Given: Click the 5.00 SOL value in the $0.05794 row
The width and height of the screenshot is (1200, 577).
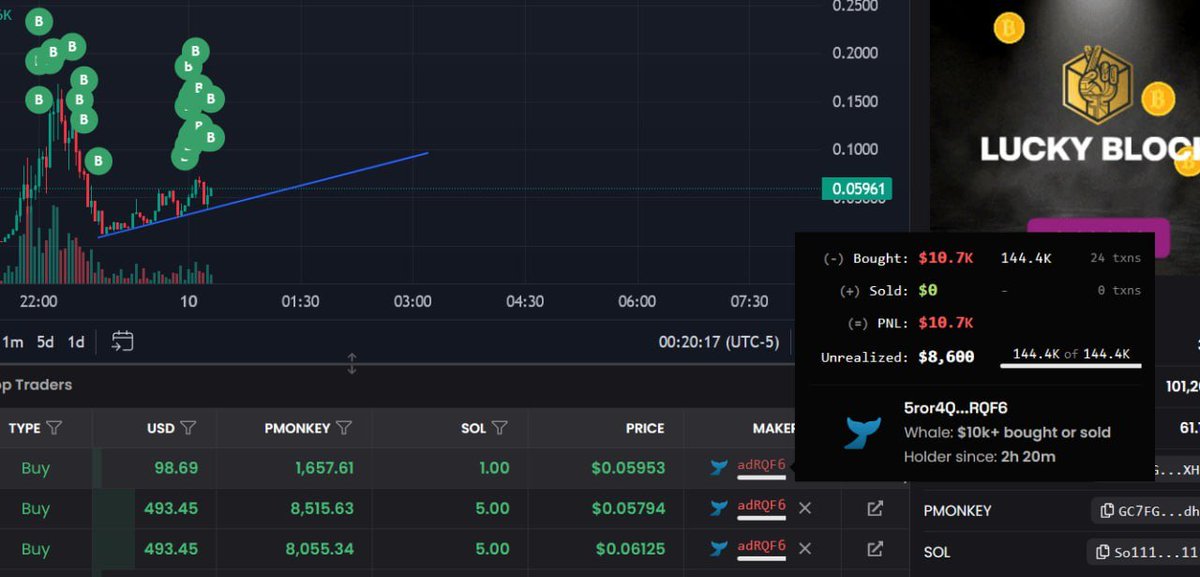Looking at the screenshot, I should tap(493, 508).
